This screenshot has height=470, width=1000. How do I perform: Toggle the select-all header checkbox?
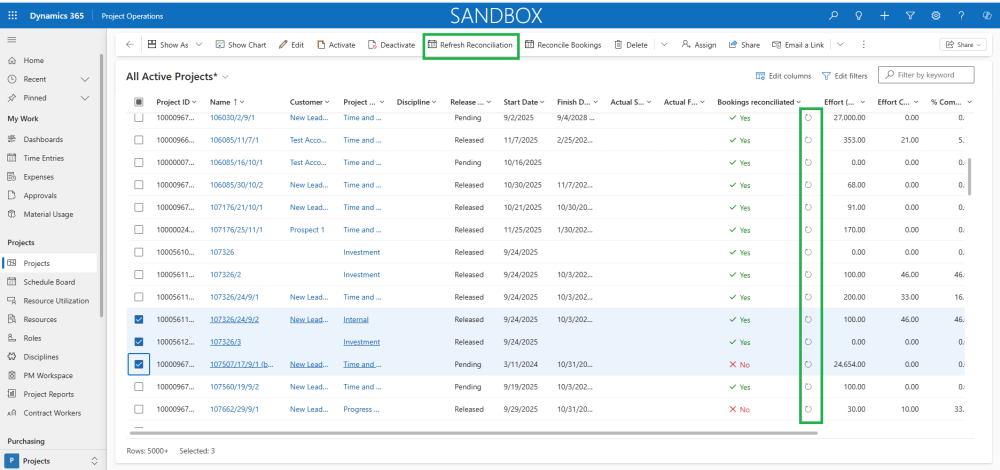tap(138, 102)
